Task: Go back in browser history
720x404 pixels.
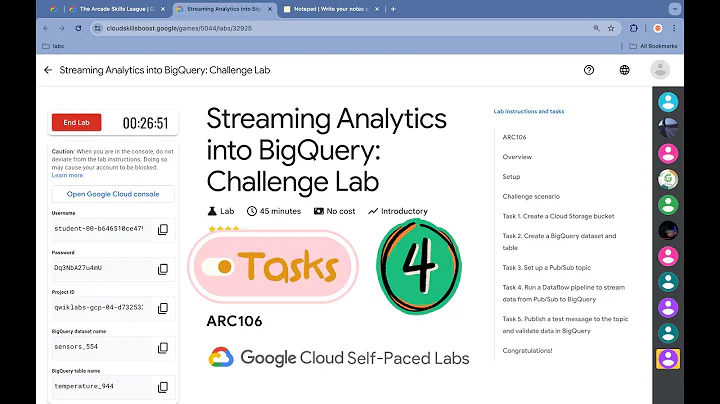Action: (x=46, y=28)
